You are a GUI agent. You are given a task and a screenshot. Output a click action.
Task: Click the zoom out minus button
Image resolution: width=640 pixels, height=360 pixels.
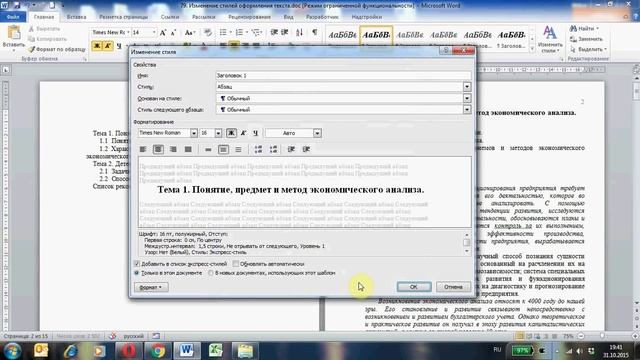pyautogui.click(x=581, y=336)
